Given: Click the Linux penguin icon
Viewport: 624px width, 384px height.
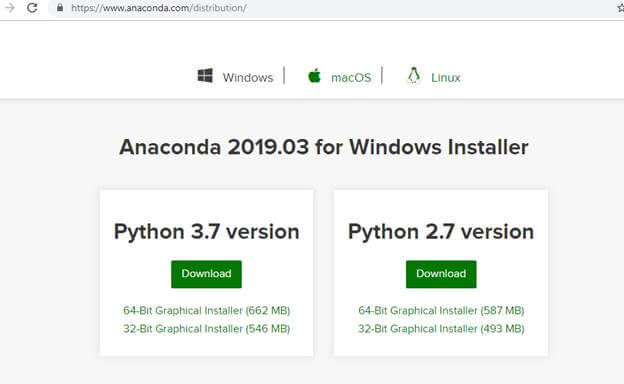Looking at the screenshot, I should [x=414, y=75].
